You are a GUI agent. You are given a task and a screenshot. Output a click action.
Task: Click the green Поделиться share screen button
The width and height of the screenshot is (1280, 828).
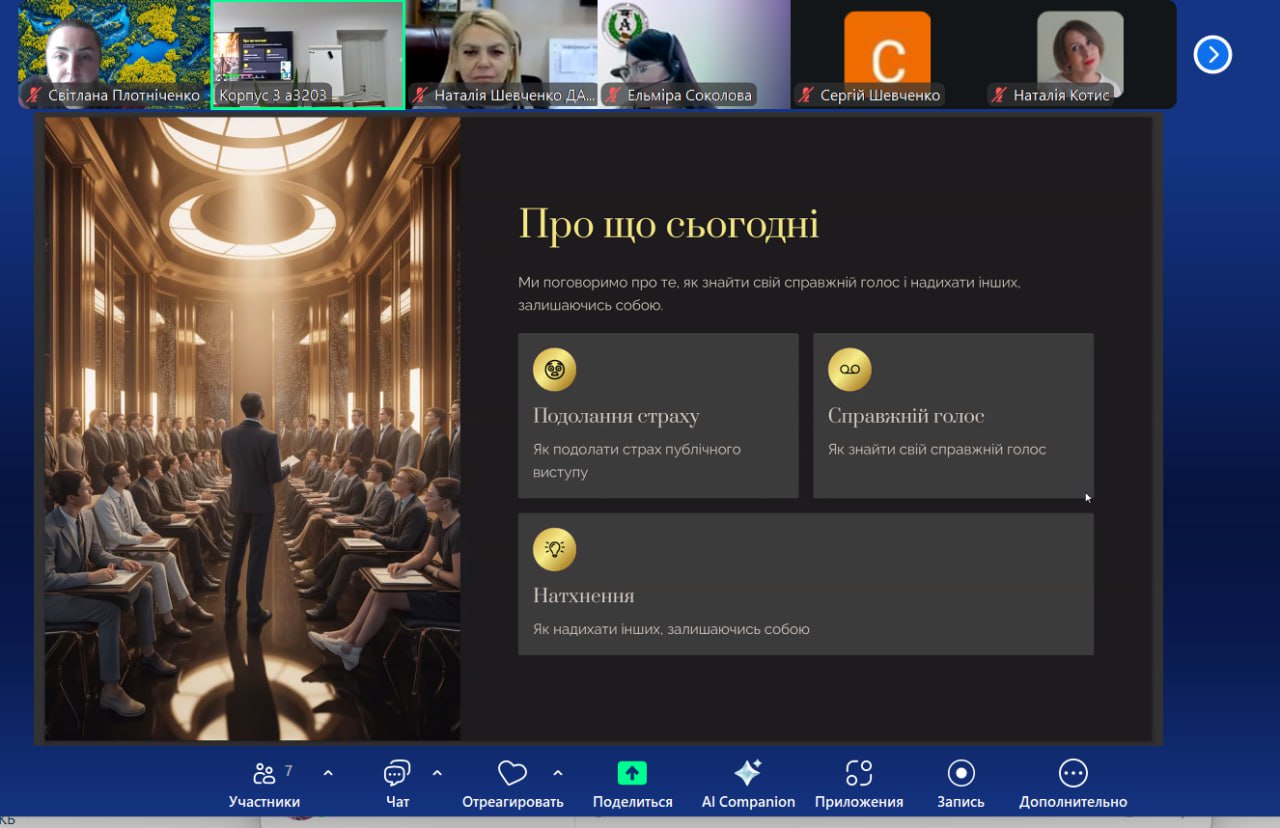point(632,783)
